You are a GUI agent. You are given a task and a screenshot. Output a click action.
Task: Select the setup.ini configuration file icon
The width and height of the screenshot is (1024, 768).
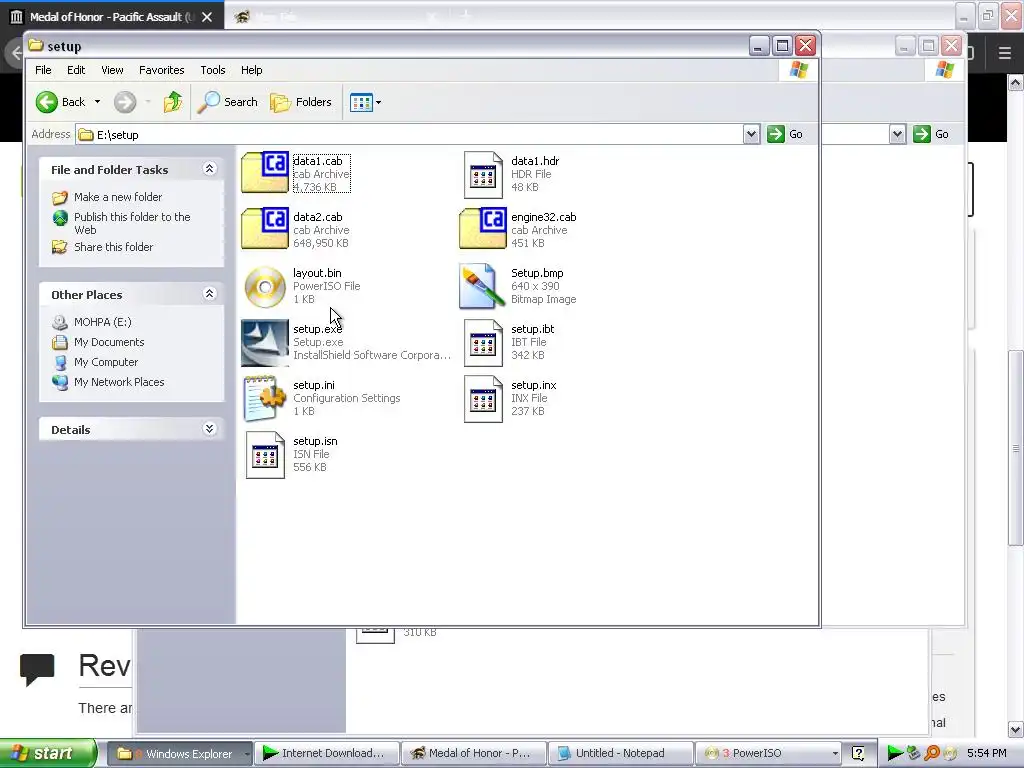point(265,398)
